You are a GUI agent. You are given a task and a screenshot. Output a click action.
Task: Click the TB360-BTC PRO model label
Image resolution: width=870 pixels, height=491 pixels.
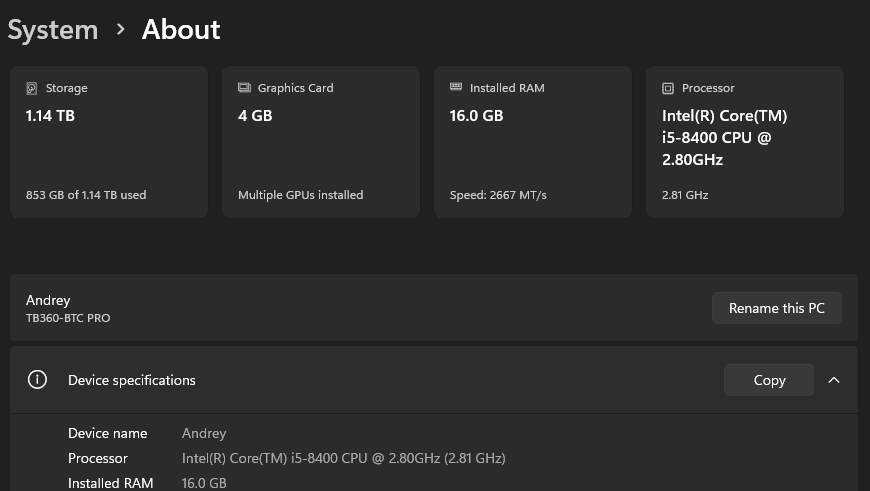pos(68,318)
